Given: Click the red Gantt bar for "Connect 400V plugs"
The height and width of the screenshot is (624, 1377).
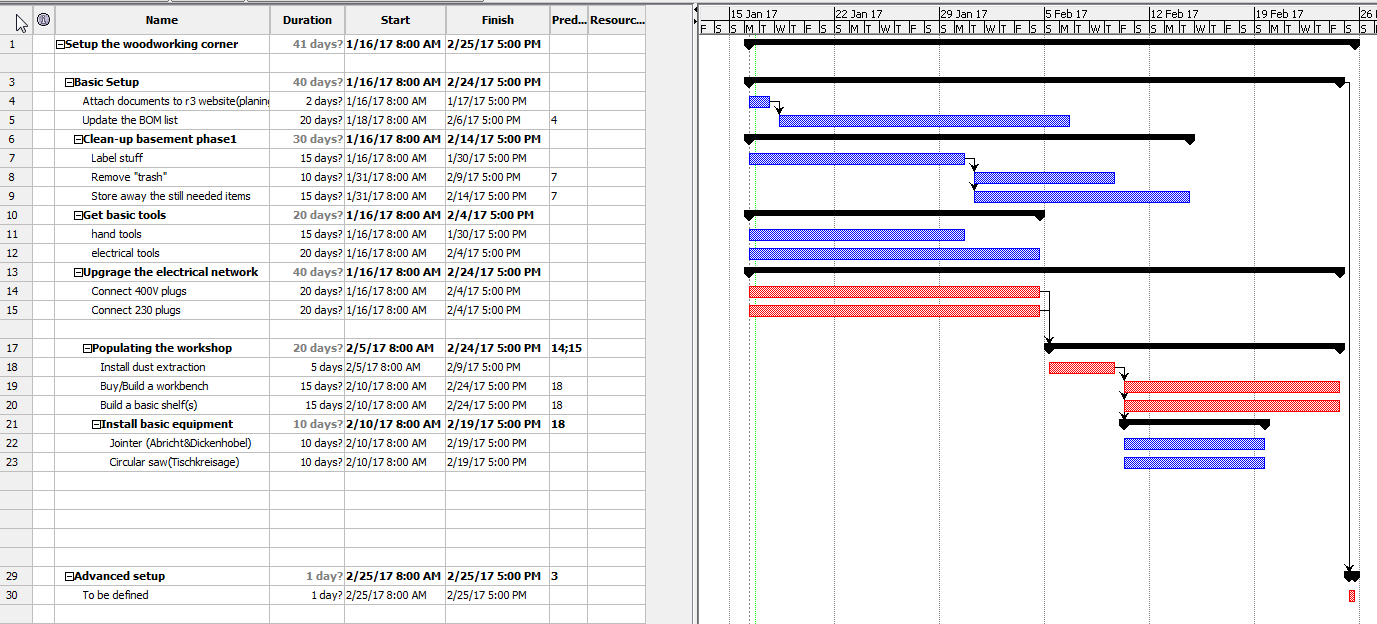Looking at the screenshot, I should (x=895, y=291).
